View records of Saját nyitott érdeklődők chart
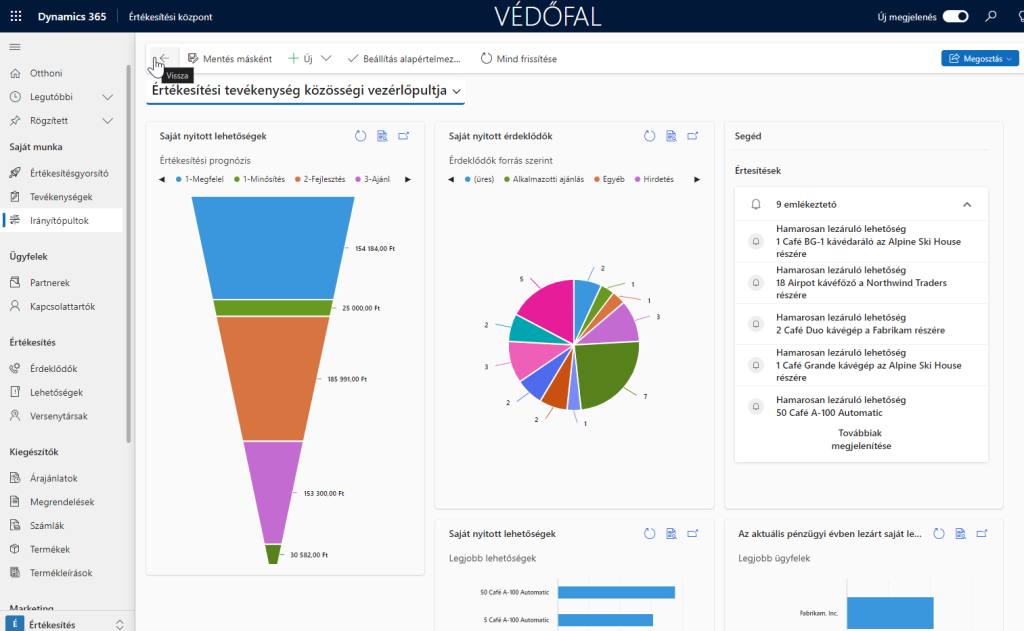Screen dimensions: 1024x631 [x=671, y=136]
